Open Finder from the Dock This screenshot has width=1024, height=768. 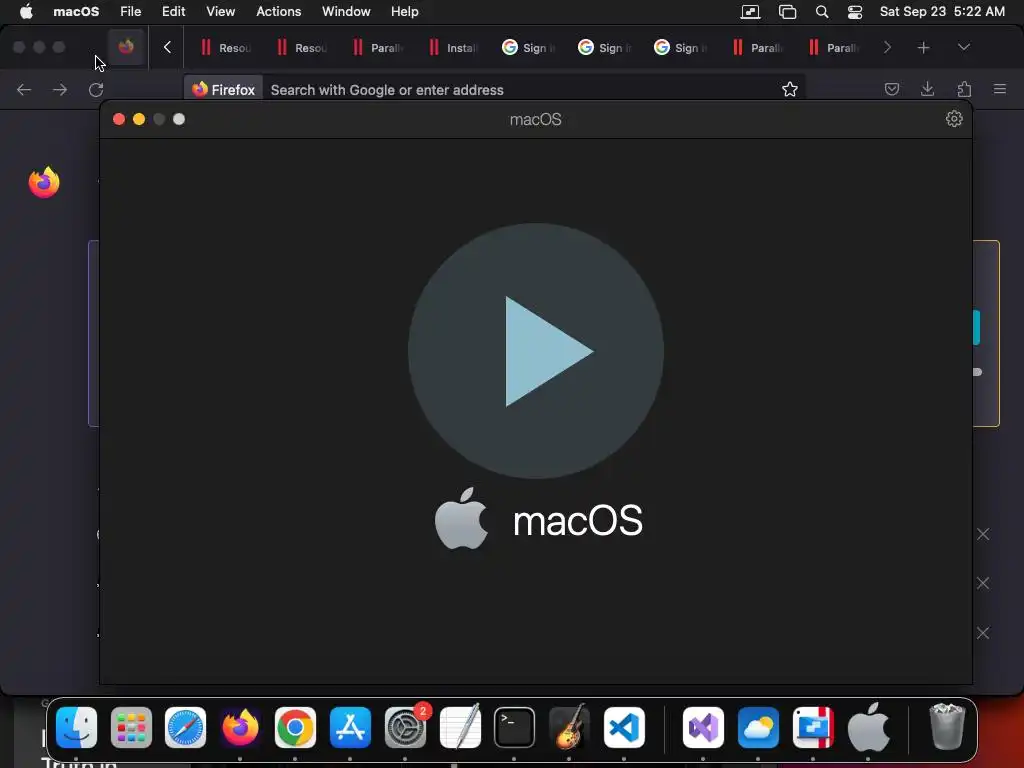coord(76,727)
